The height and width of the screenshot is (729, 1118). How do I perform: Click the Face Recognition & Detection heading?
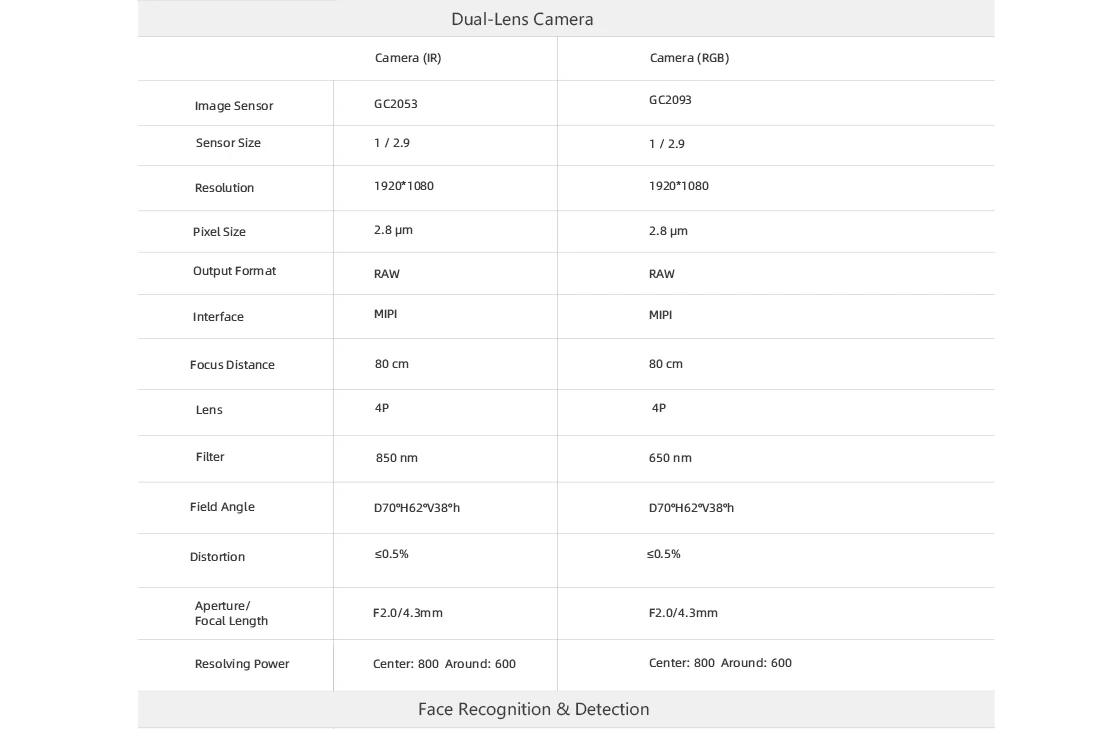tap(533, 709)
